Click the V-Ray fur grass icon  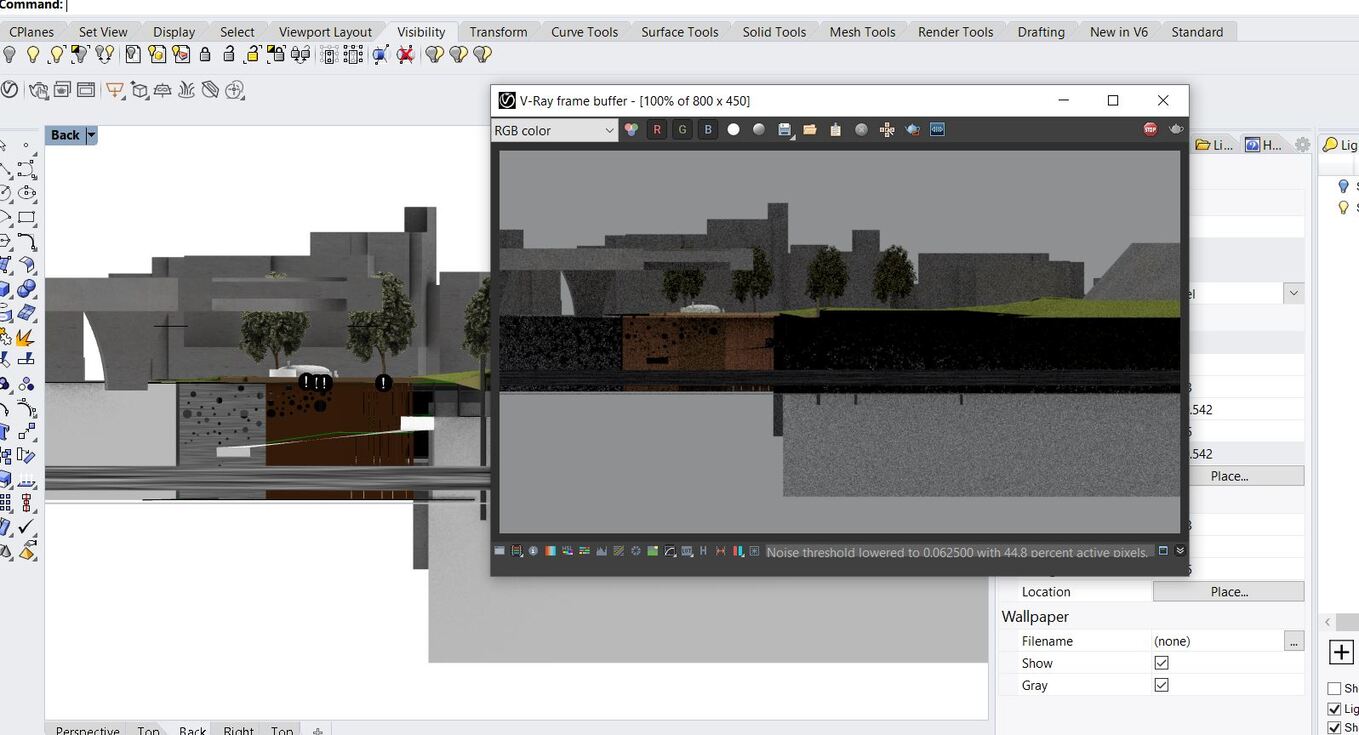click(186, 90)
